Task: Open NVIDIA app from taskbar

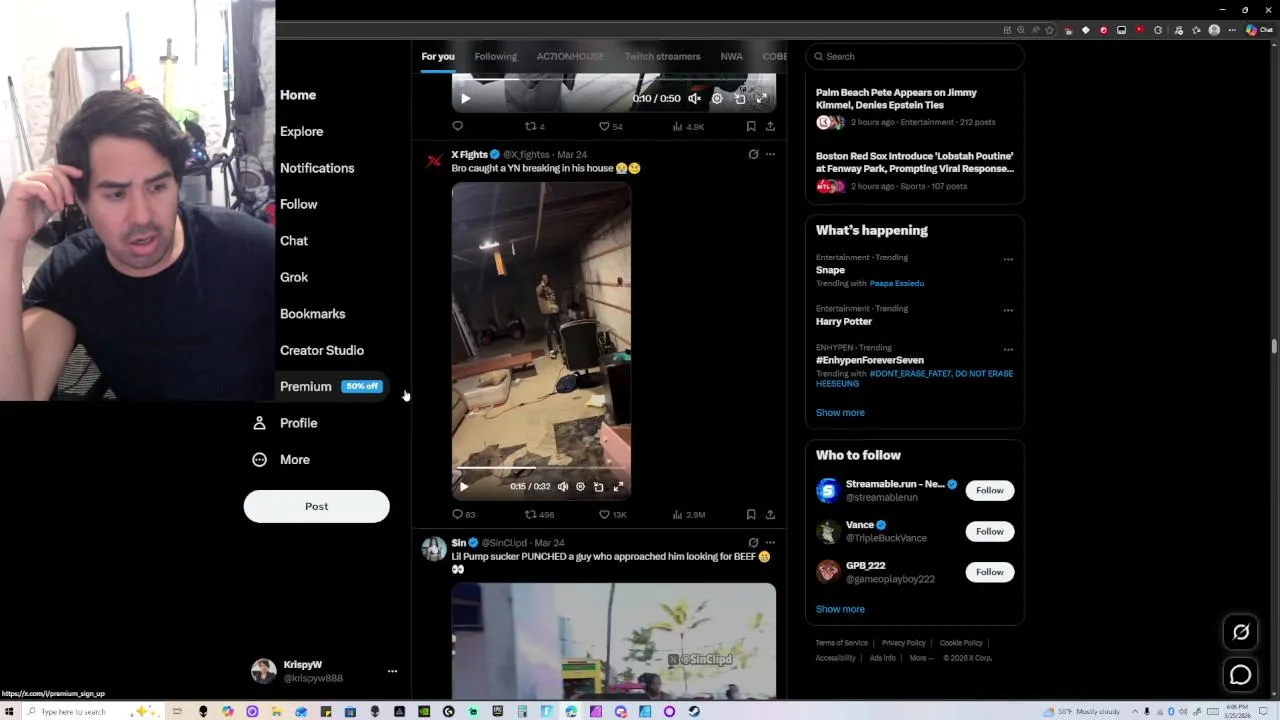Action: 424,711
